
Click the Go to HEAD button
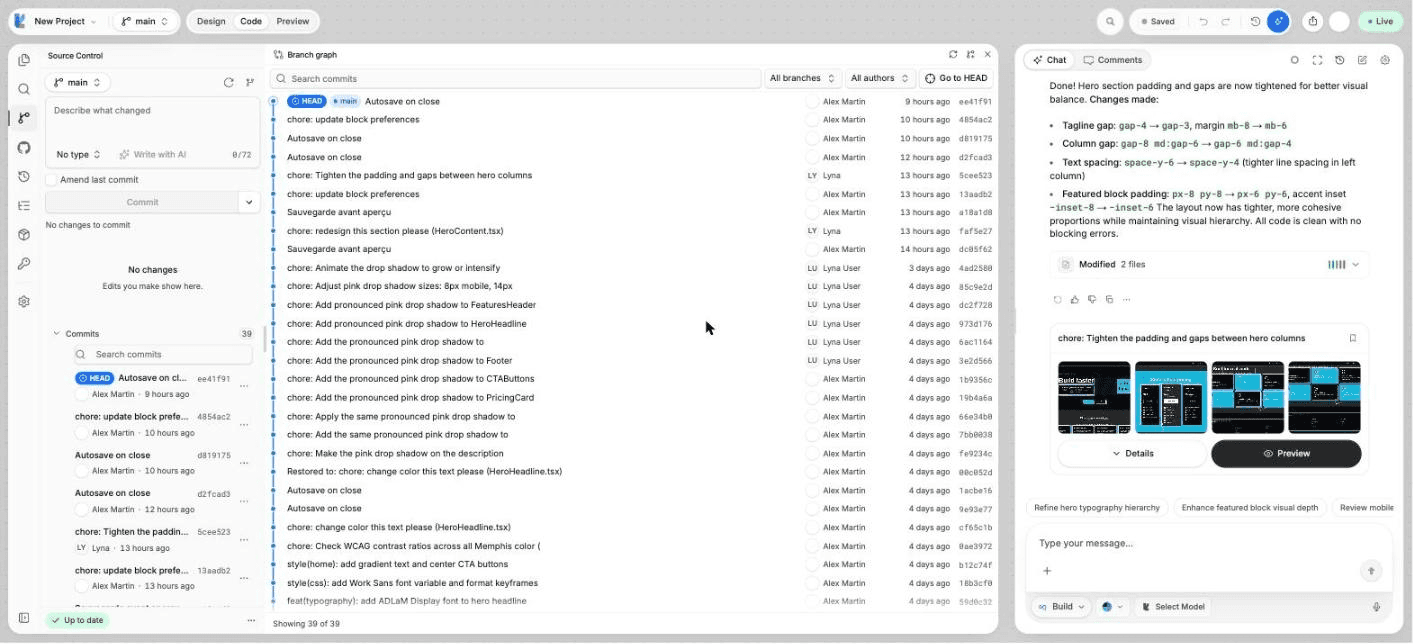(956, 78)
